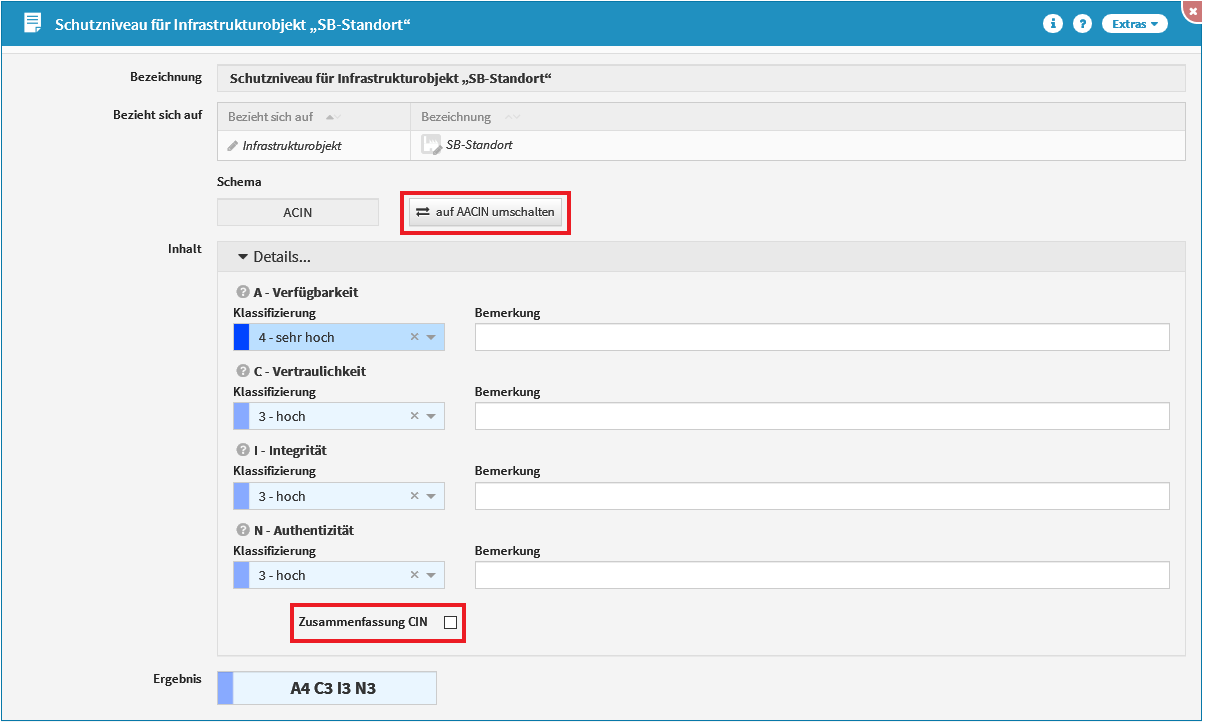Viewport: 1205px width, 724px height.
Task: Clear the Verfügbarkeit classification with X
Action: pyautogui.click(x=414, y=338)
